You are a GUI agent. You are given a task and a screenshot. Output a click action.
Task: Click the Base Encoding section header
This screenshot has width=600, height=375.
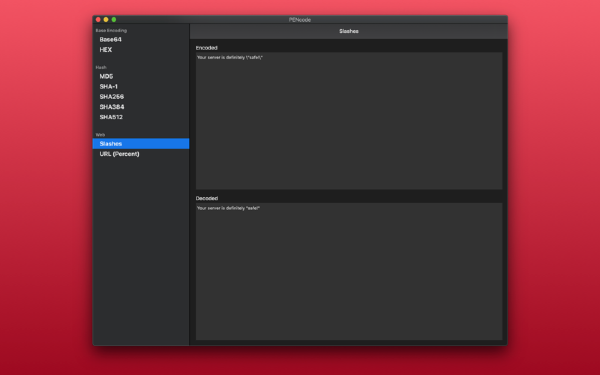pos(111,30)
